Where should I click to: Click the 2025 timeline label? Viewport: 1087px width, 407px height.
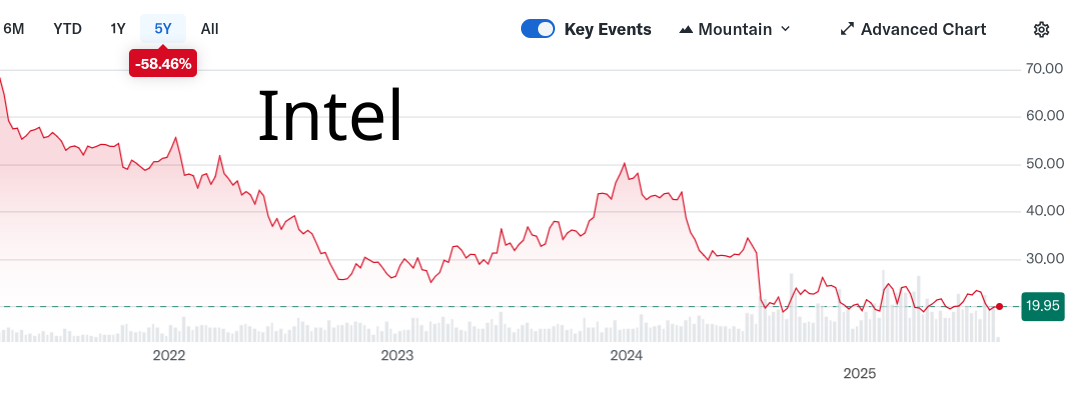(859, 373)
